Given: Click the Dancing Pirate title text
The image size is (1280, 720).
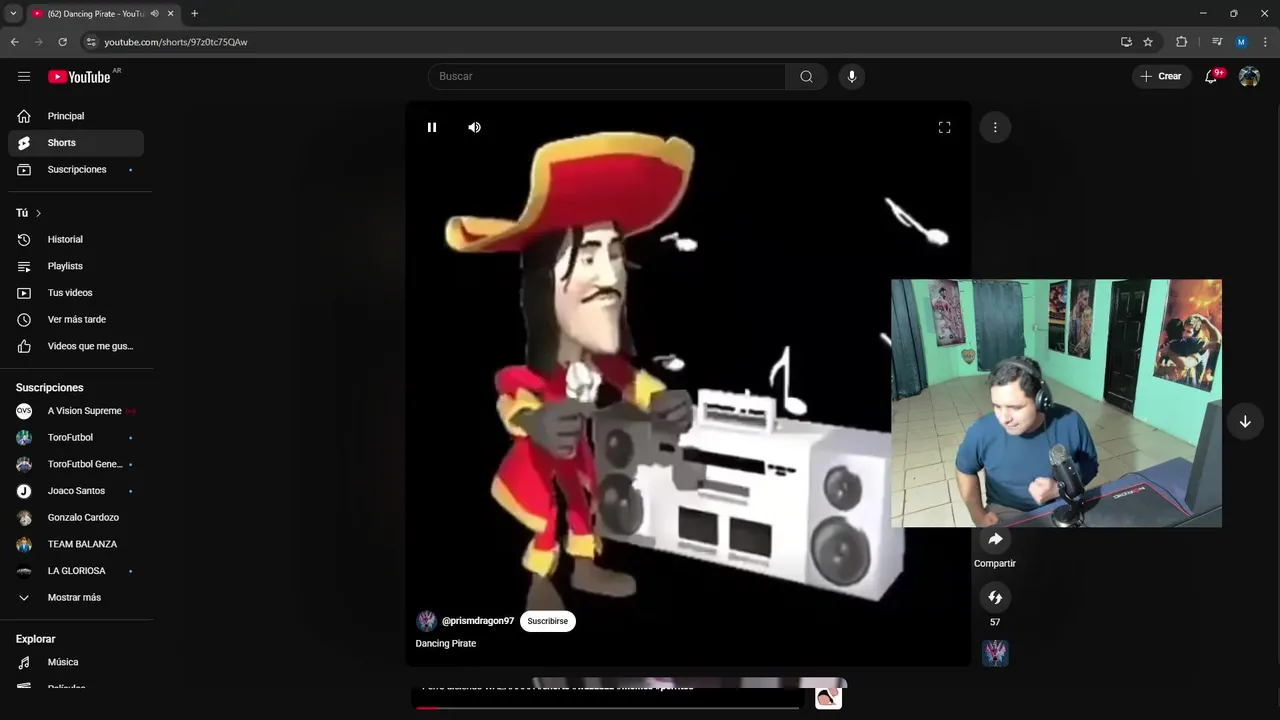Looking at the screenshot, I should click(x=446, y=644).
